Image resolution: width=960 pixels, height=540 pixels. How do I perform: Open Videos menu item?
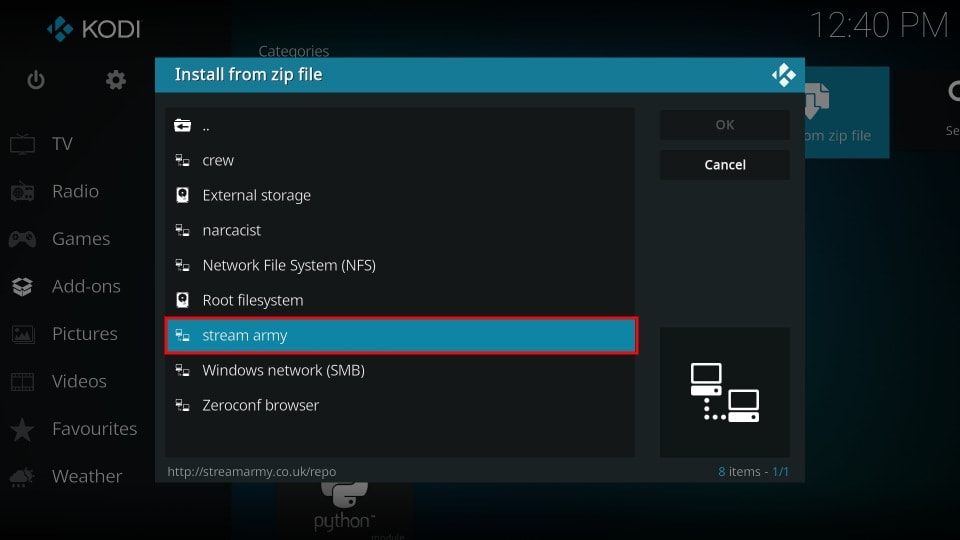(x=79, y=381)
